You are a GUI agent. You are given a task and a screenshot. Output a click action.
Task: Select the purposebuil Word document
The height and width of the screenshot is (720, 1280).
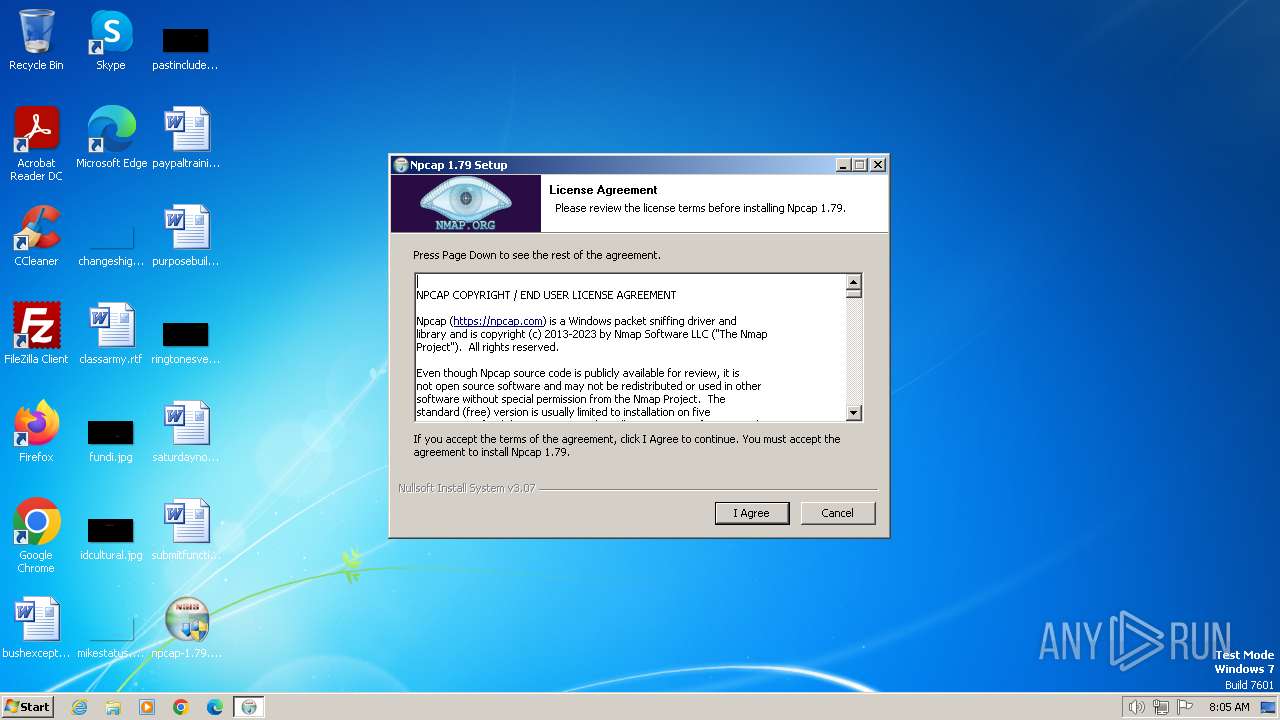tap(186, 235)
